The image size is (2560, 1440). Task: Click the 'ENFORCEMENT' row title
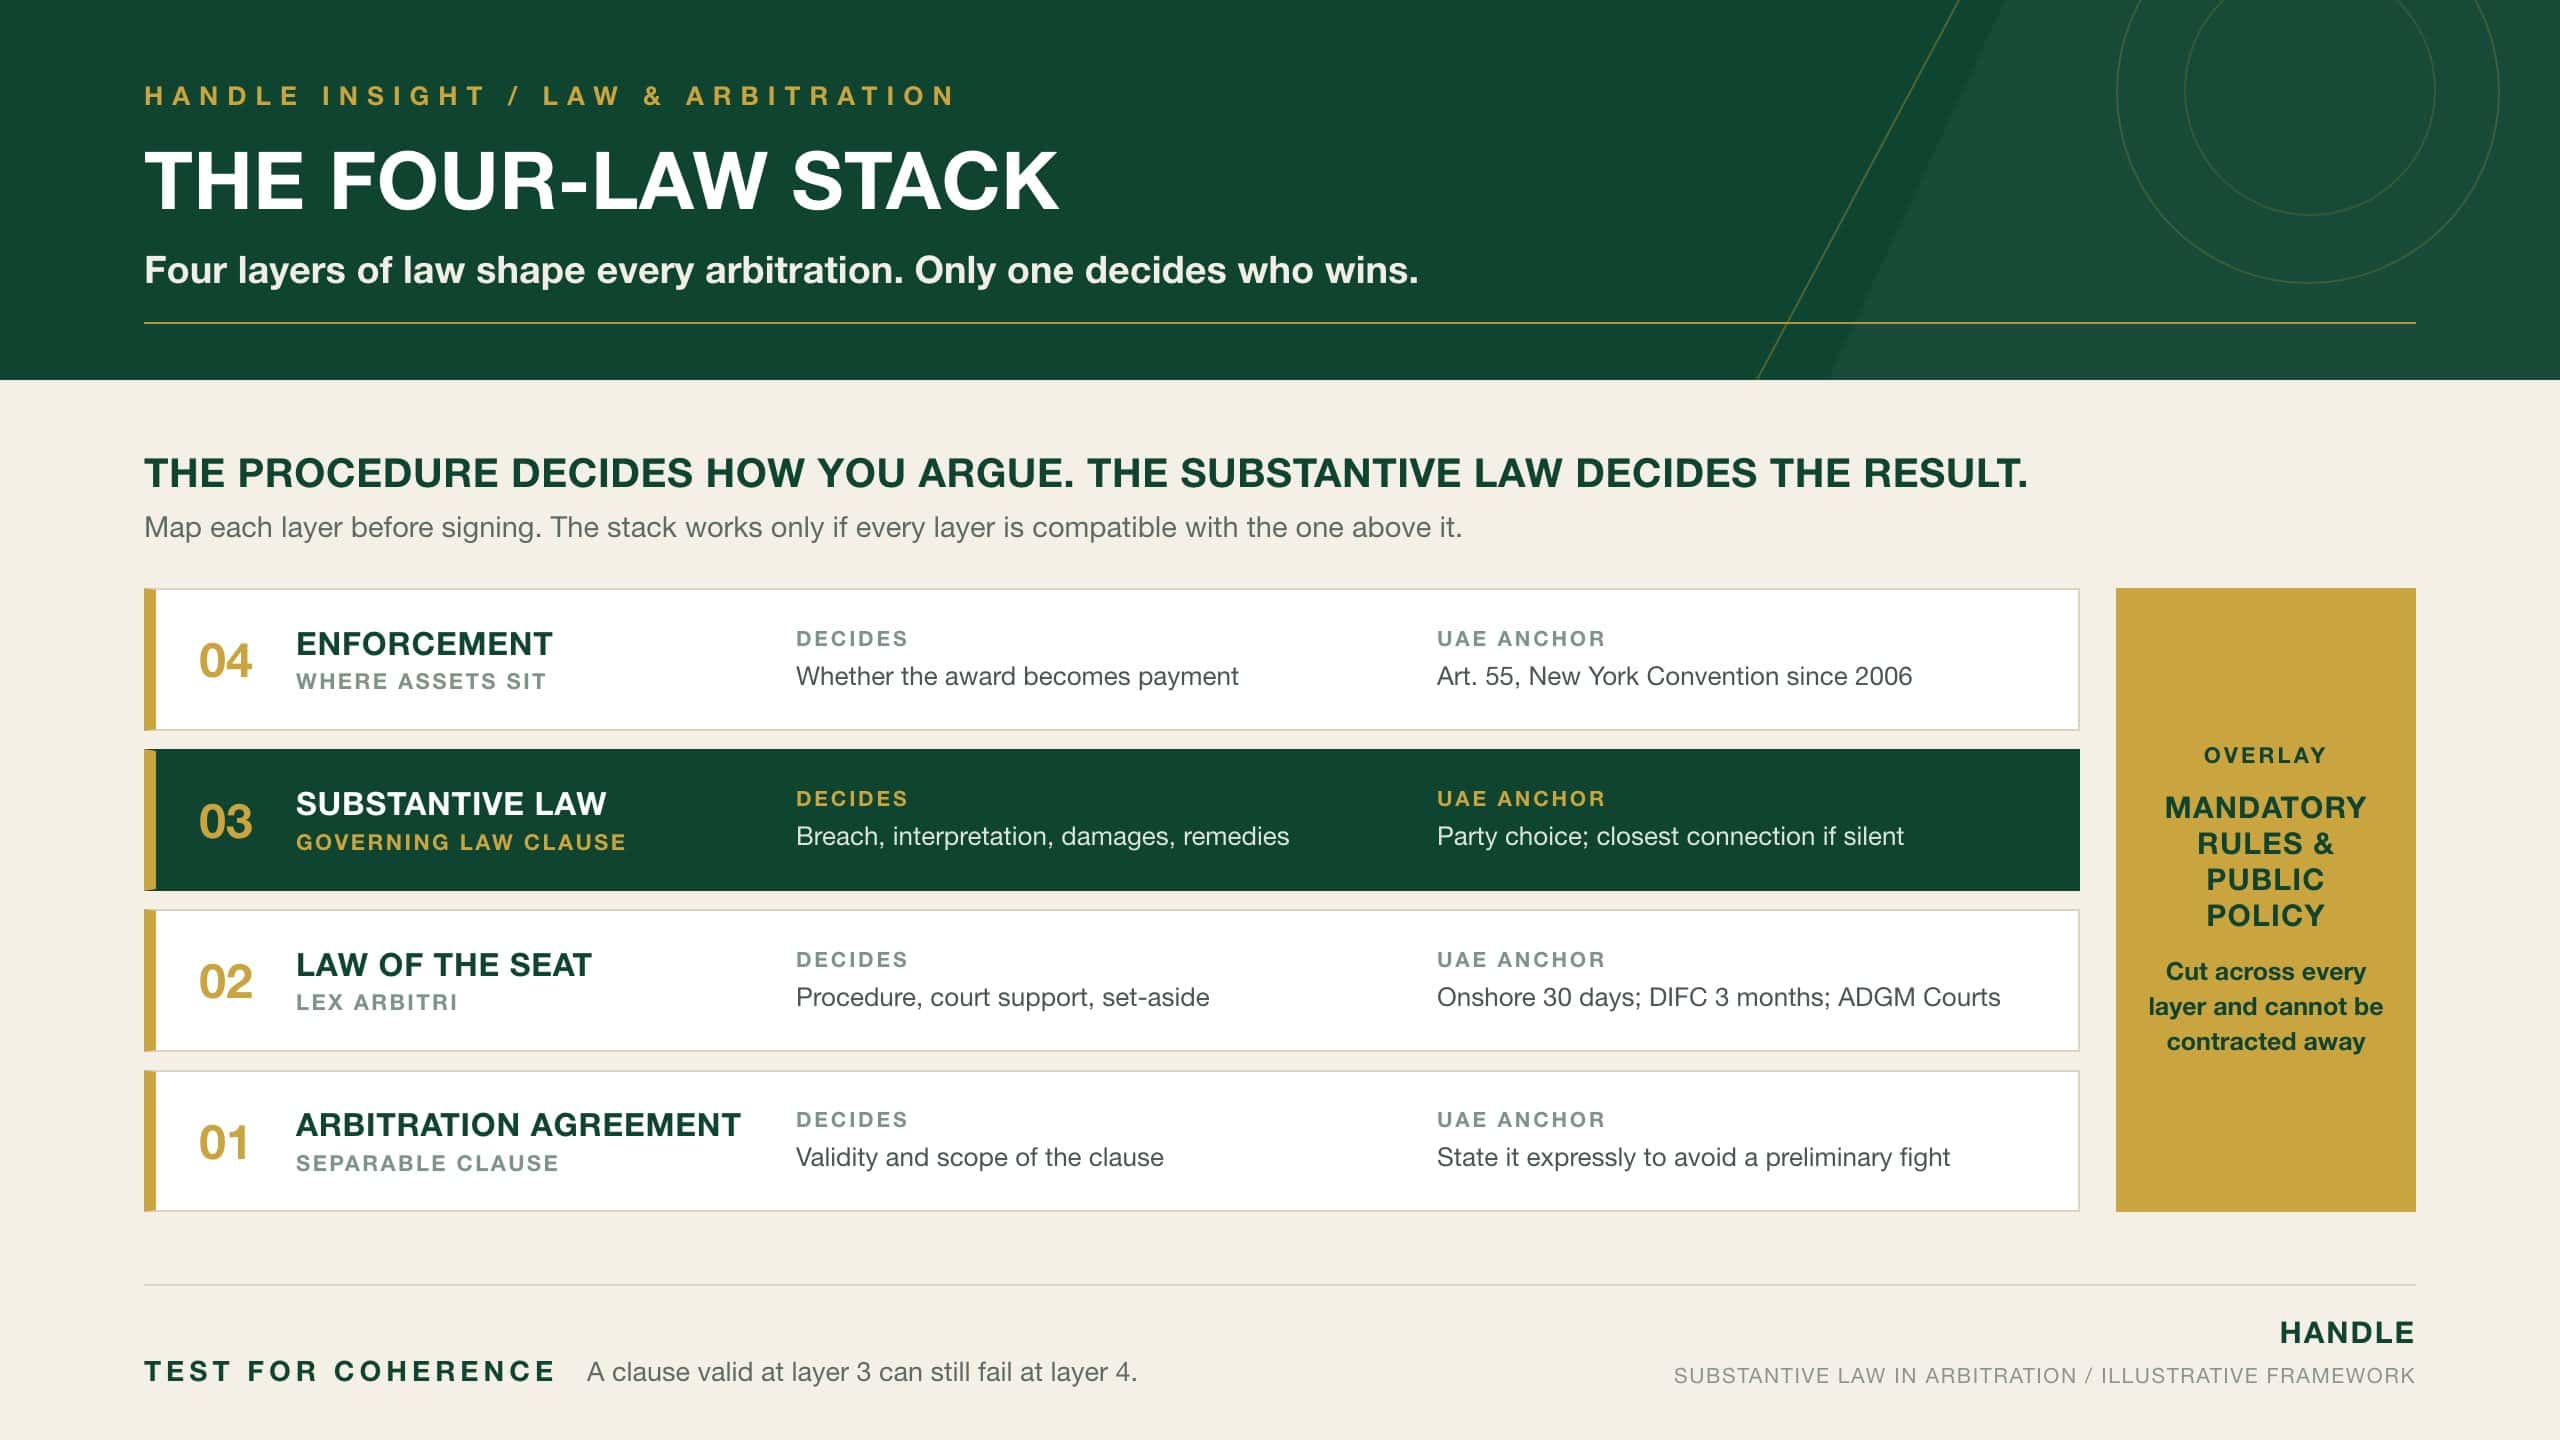(424, 643)
